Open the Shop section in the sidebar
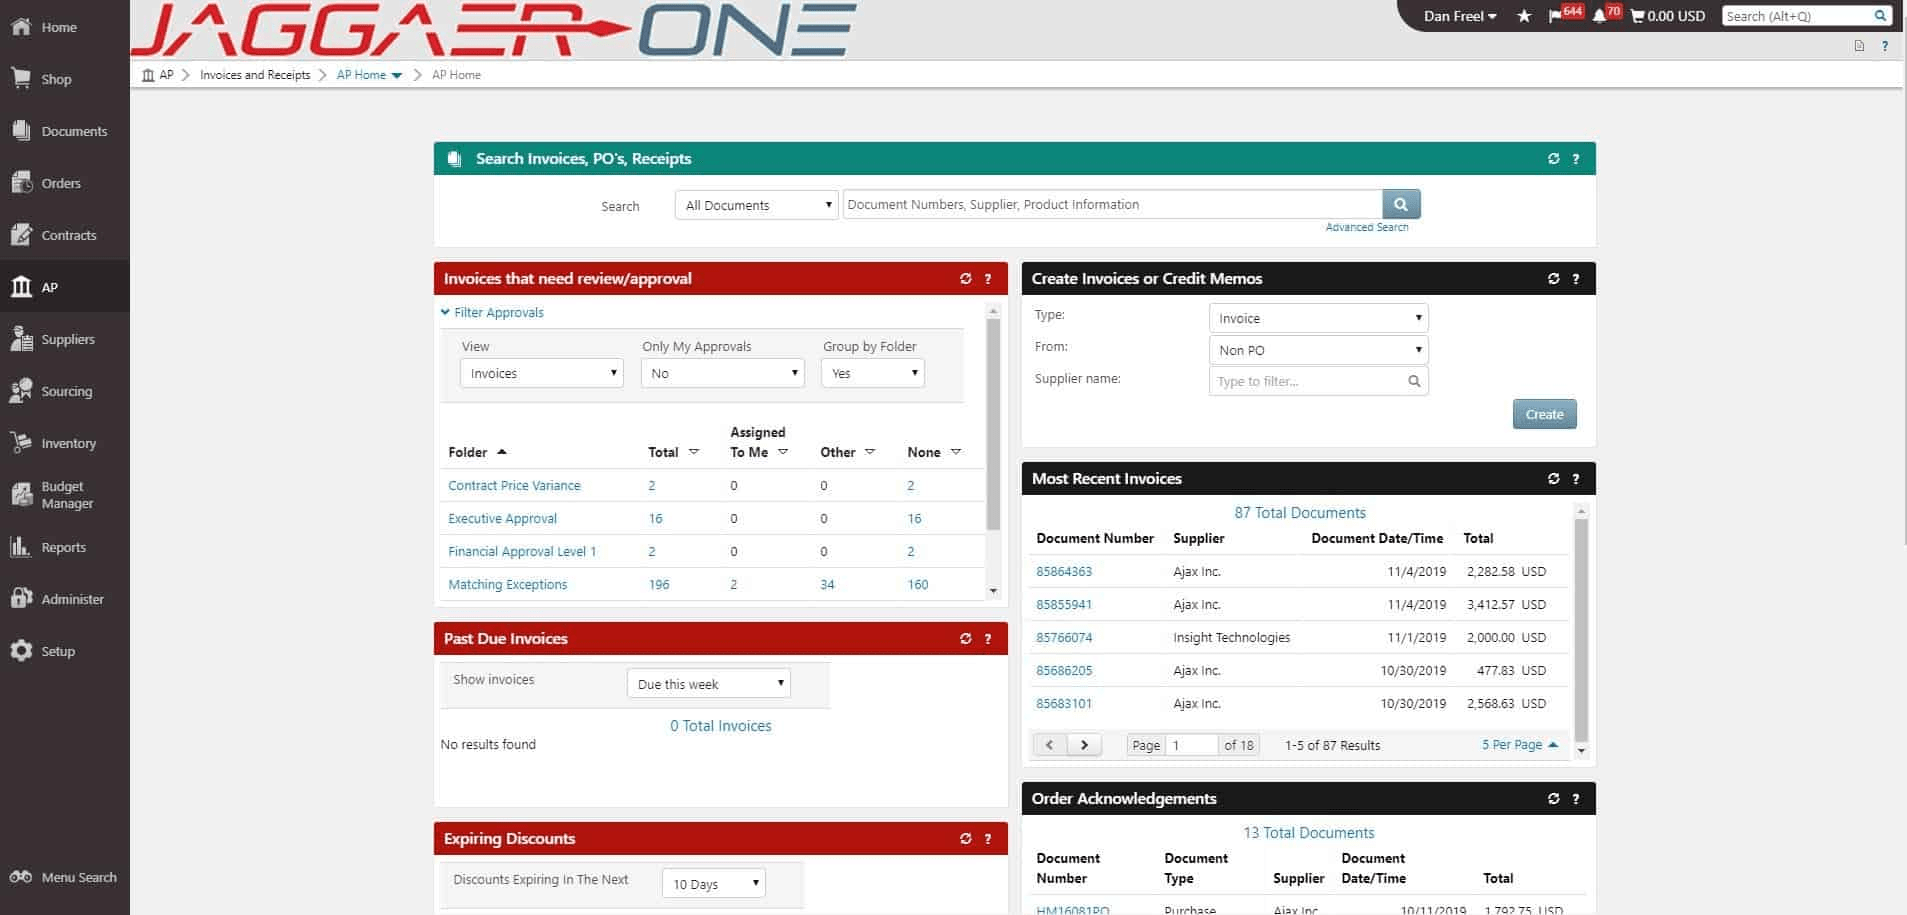This screenshot has width=1907, height=915. tap(55, 79)
